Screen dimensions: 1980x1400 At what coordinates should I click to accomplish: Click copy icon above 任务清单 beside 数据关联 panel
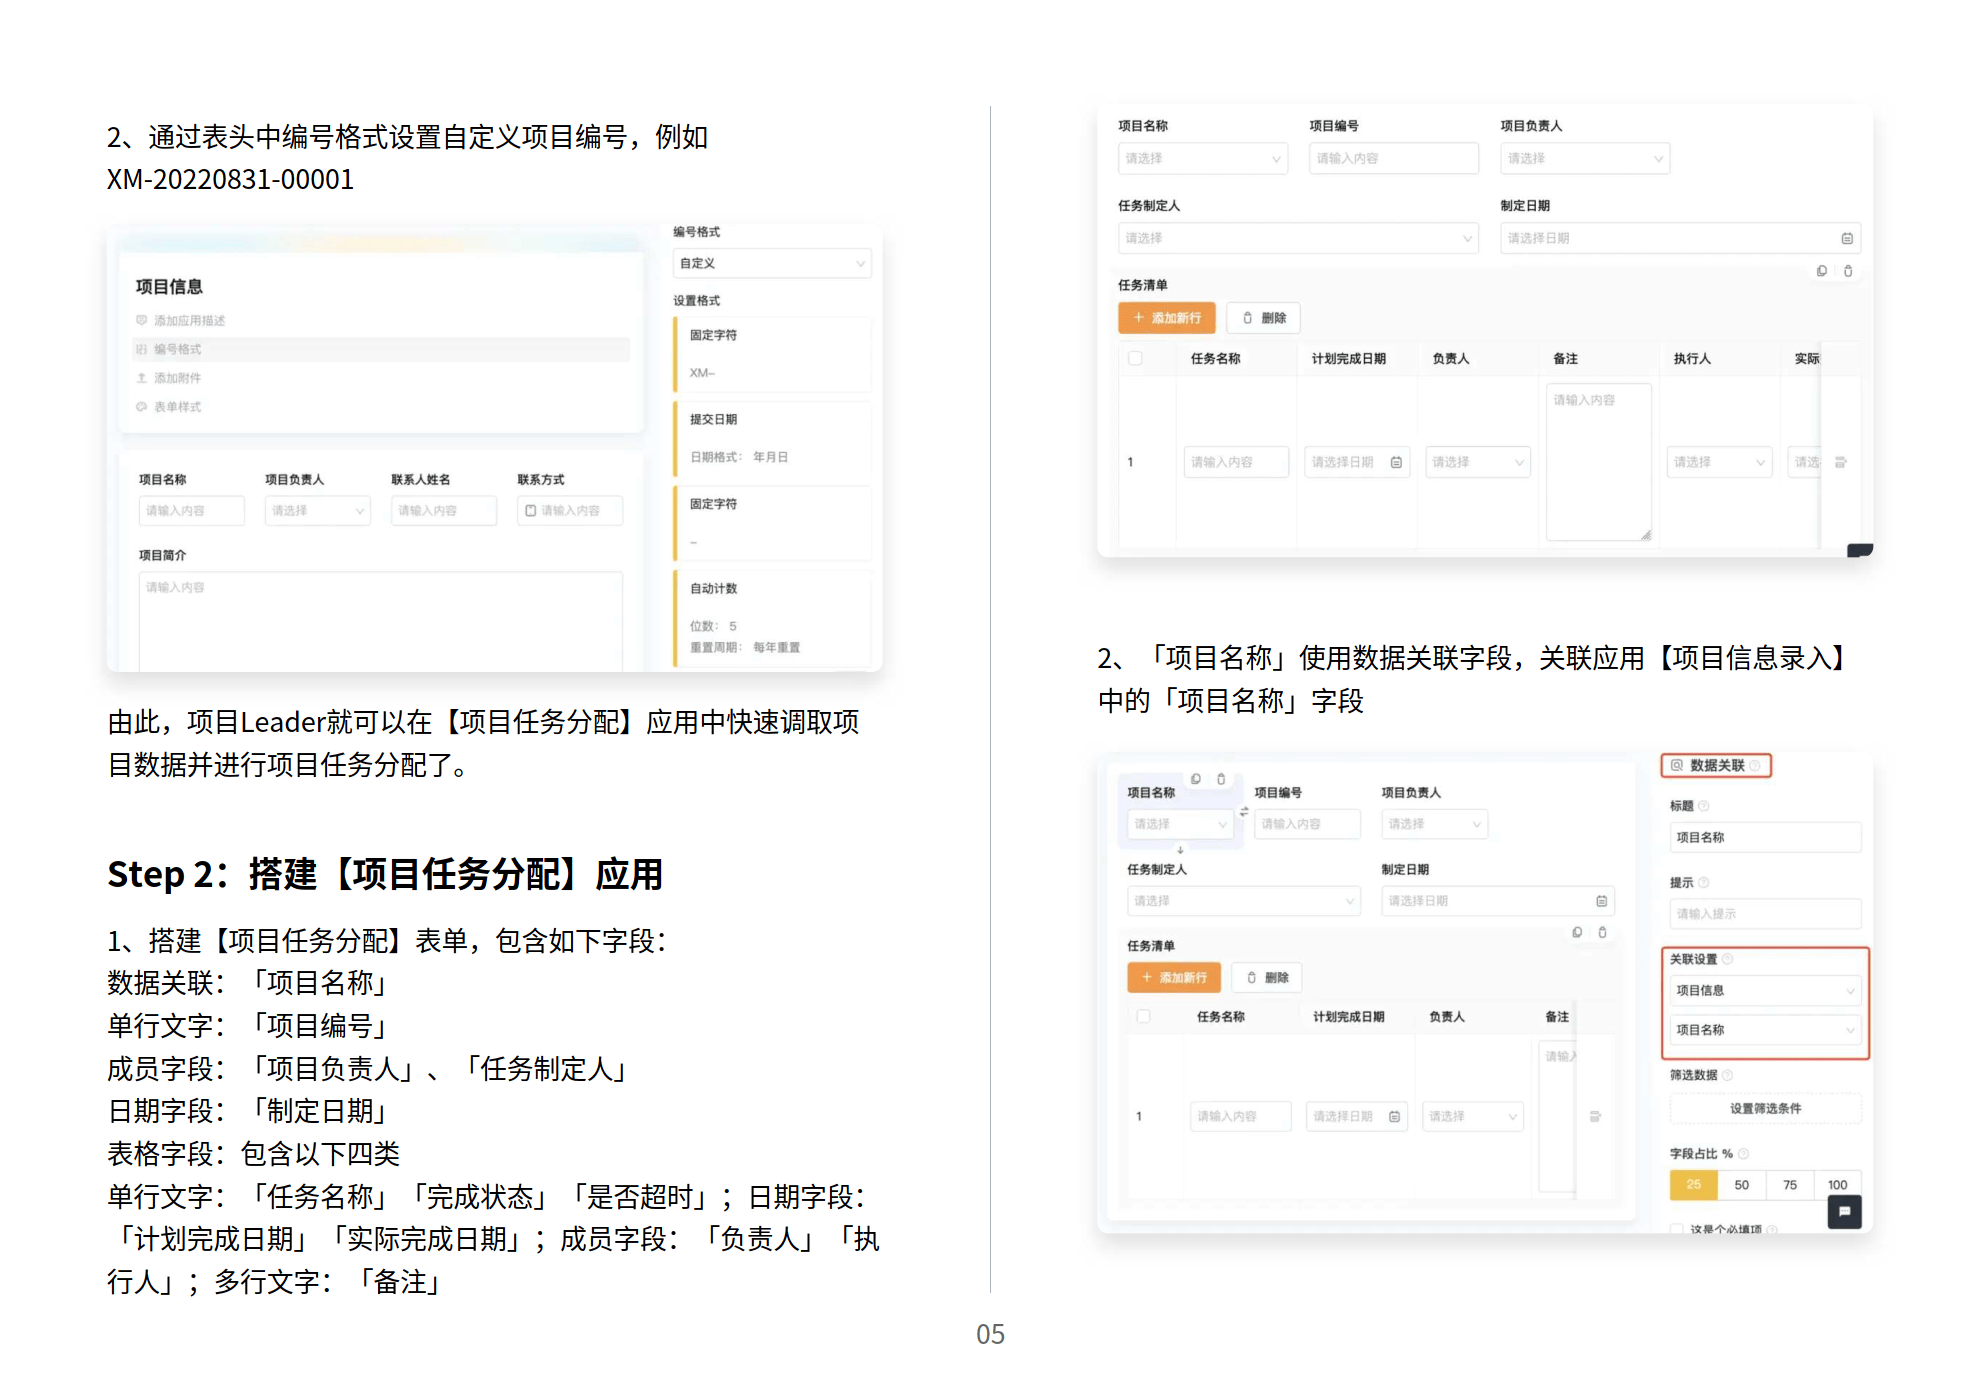(x=1577, y=932)
